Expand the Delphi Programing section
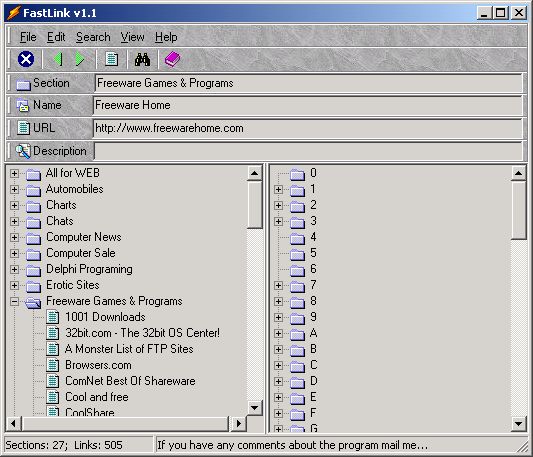Viewport: 533px width, 457px height. pos(14,269)
